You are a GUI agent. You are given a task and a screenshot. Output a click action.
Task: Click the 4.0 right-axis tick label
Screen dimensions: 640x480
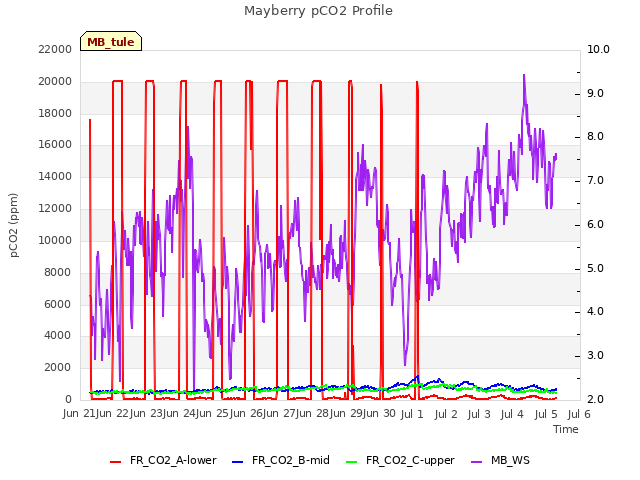pos(595,312)
